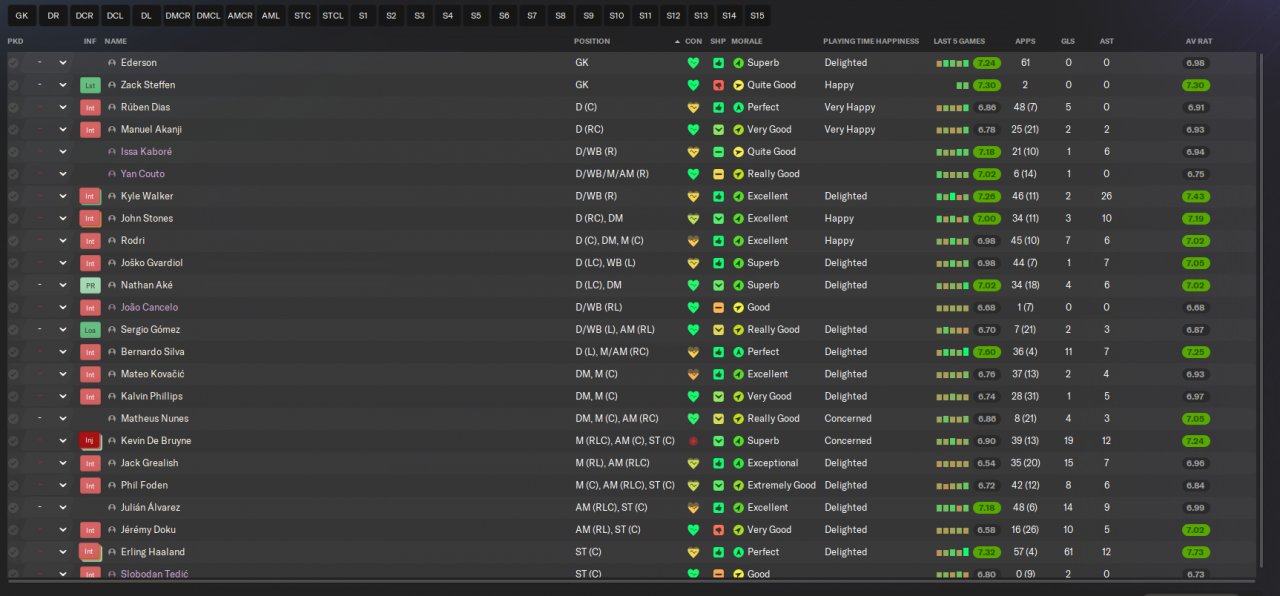Screen dimensions: 1280x596
Task: Open the position dropdown chevron for Sergio Gómez
Action: pyautogui.click(x=62, y=329)
